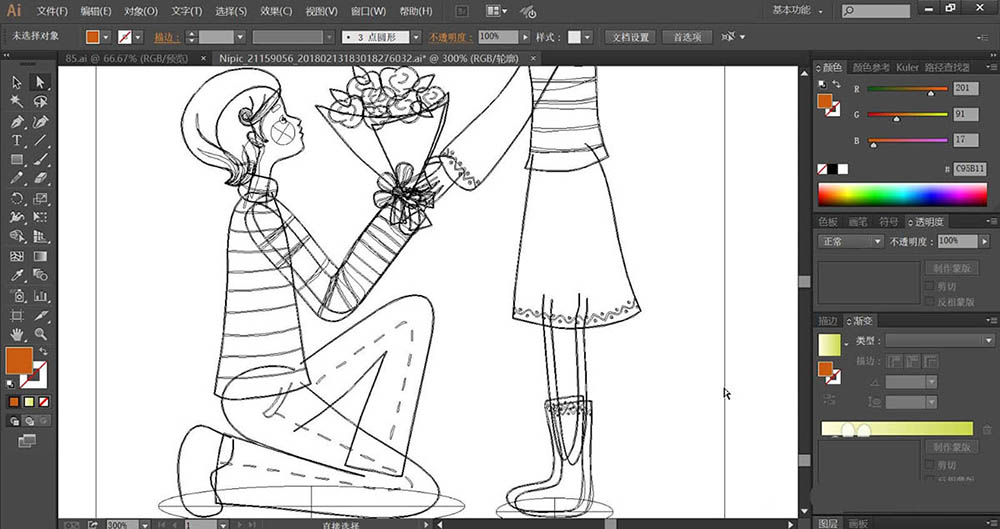
Task: Enable Draw Behind mode
Action: coord(29,421)
